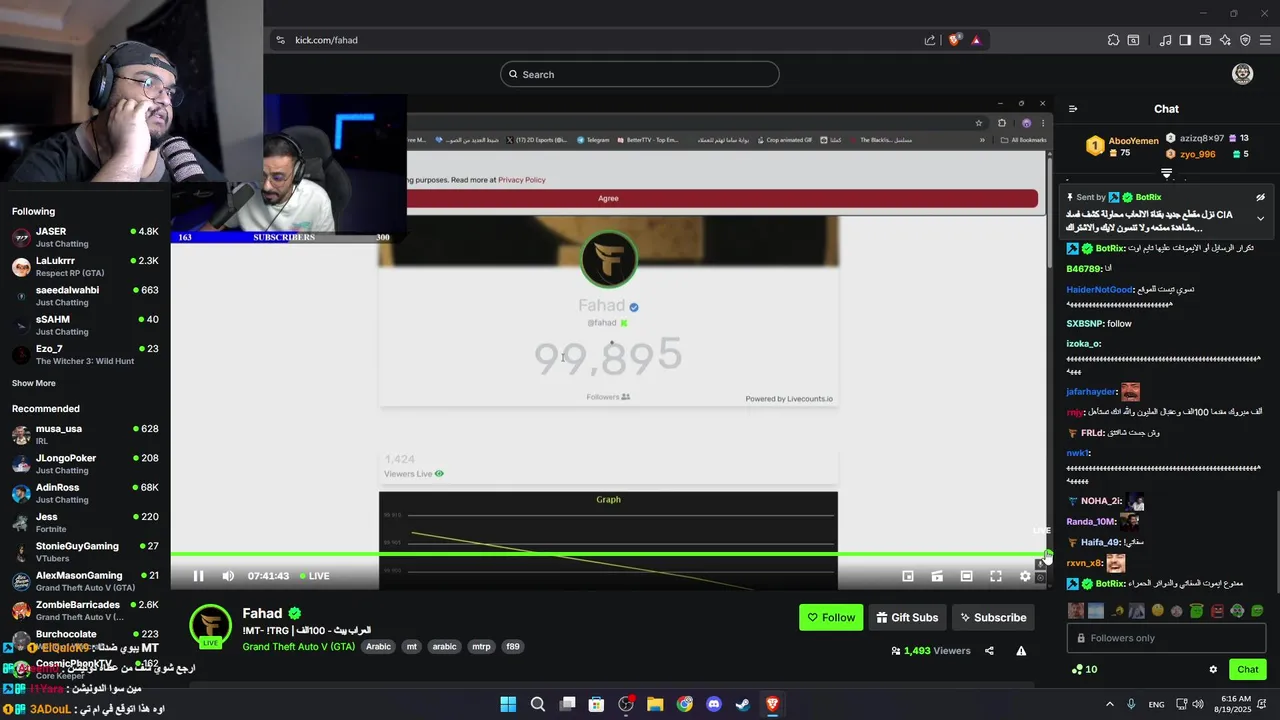Click the Followers only chat input
The image size is (1280, 720).
tap(1166, 638)
